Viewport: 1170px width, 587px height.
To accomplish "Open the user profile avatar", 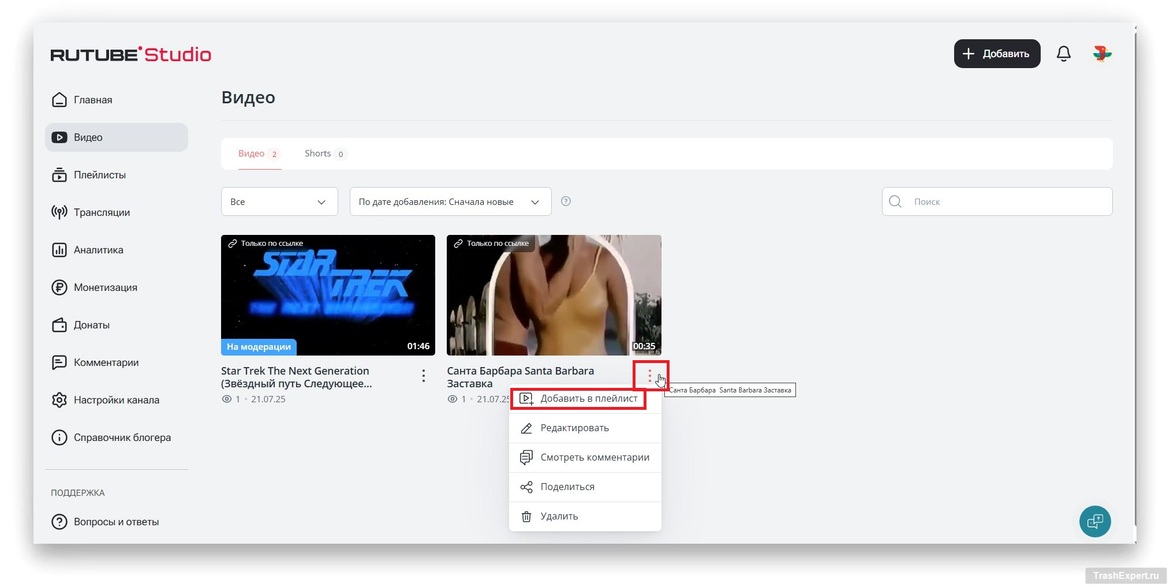I will tap(1102, 54).
